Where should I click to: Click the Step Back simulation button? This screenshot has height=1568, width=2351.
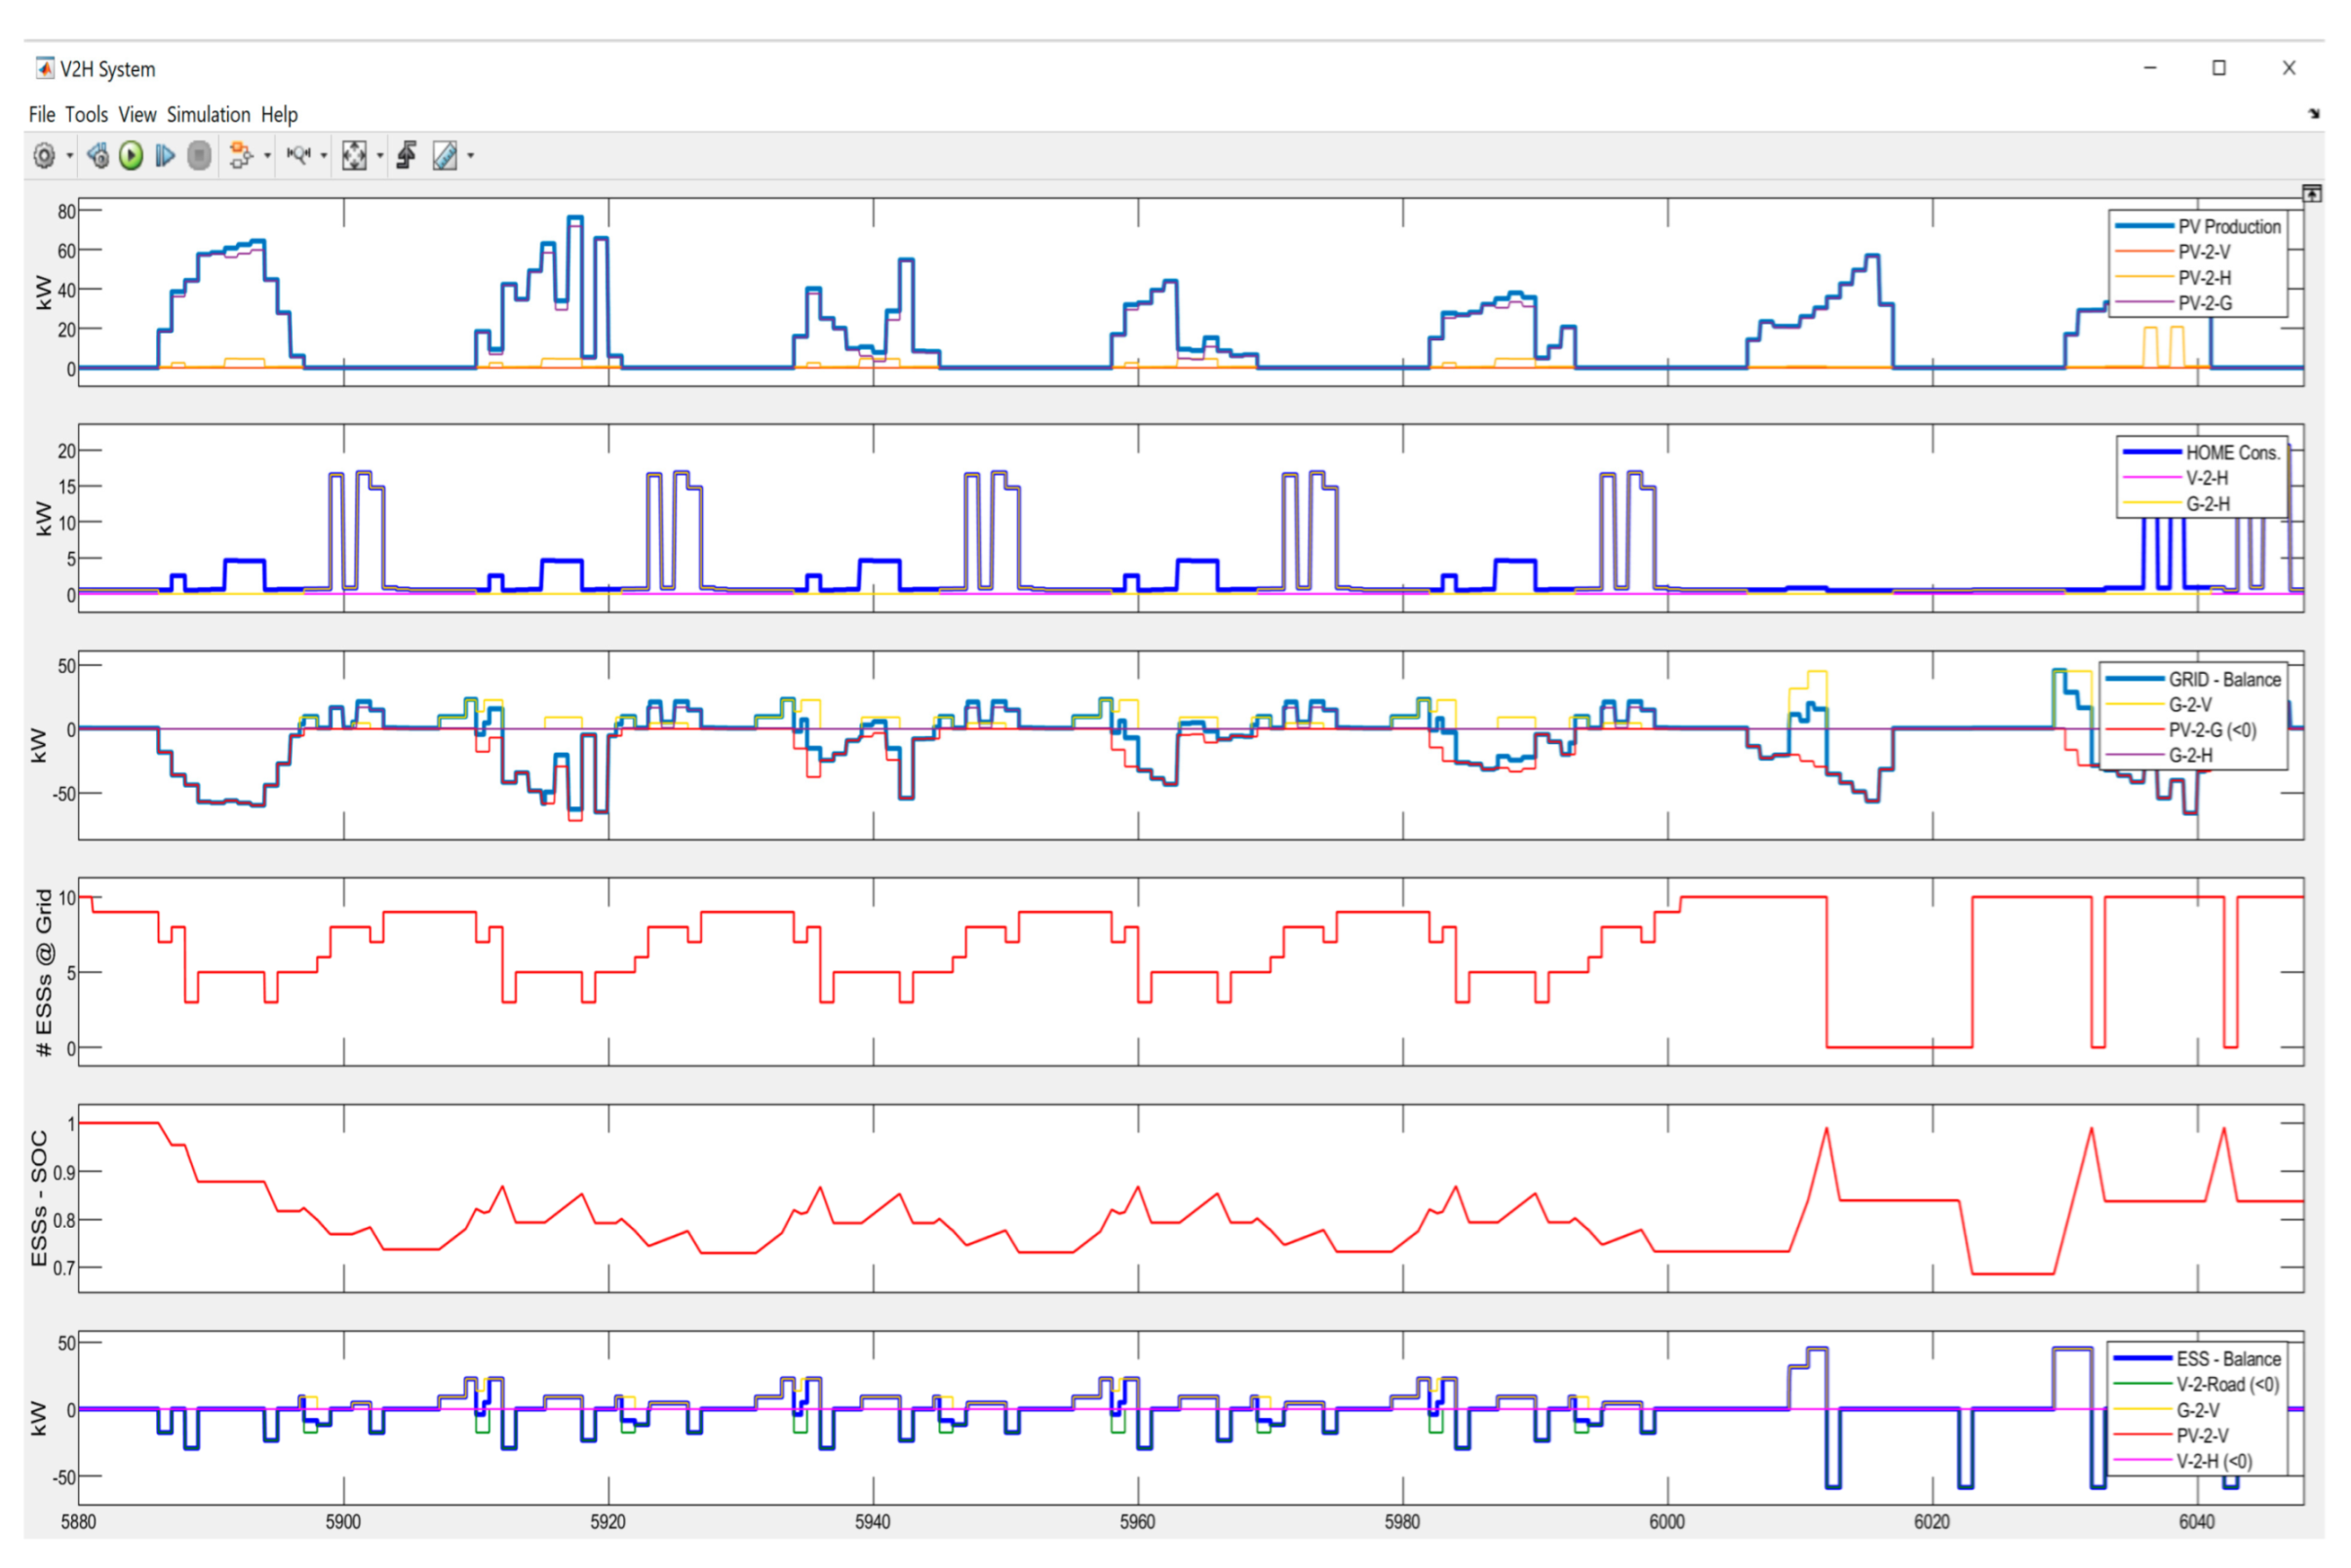pos(98,156)
